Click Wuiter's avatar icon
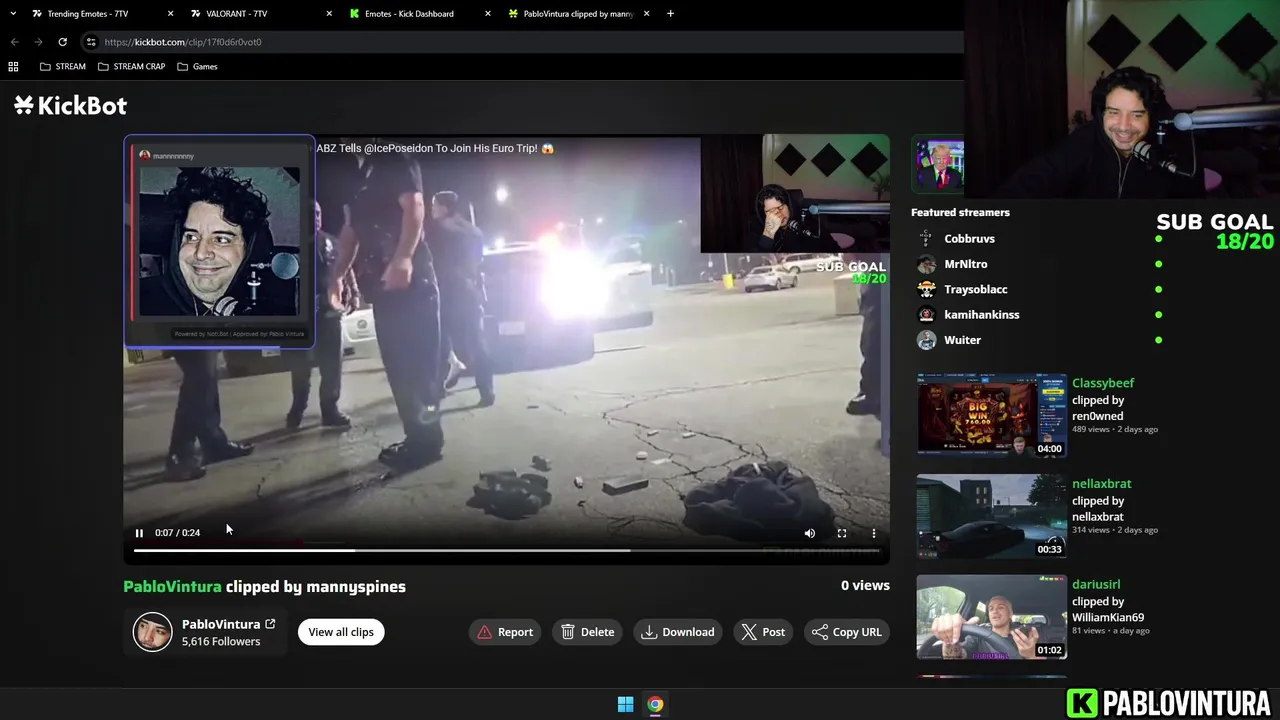 927,340
